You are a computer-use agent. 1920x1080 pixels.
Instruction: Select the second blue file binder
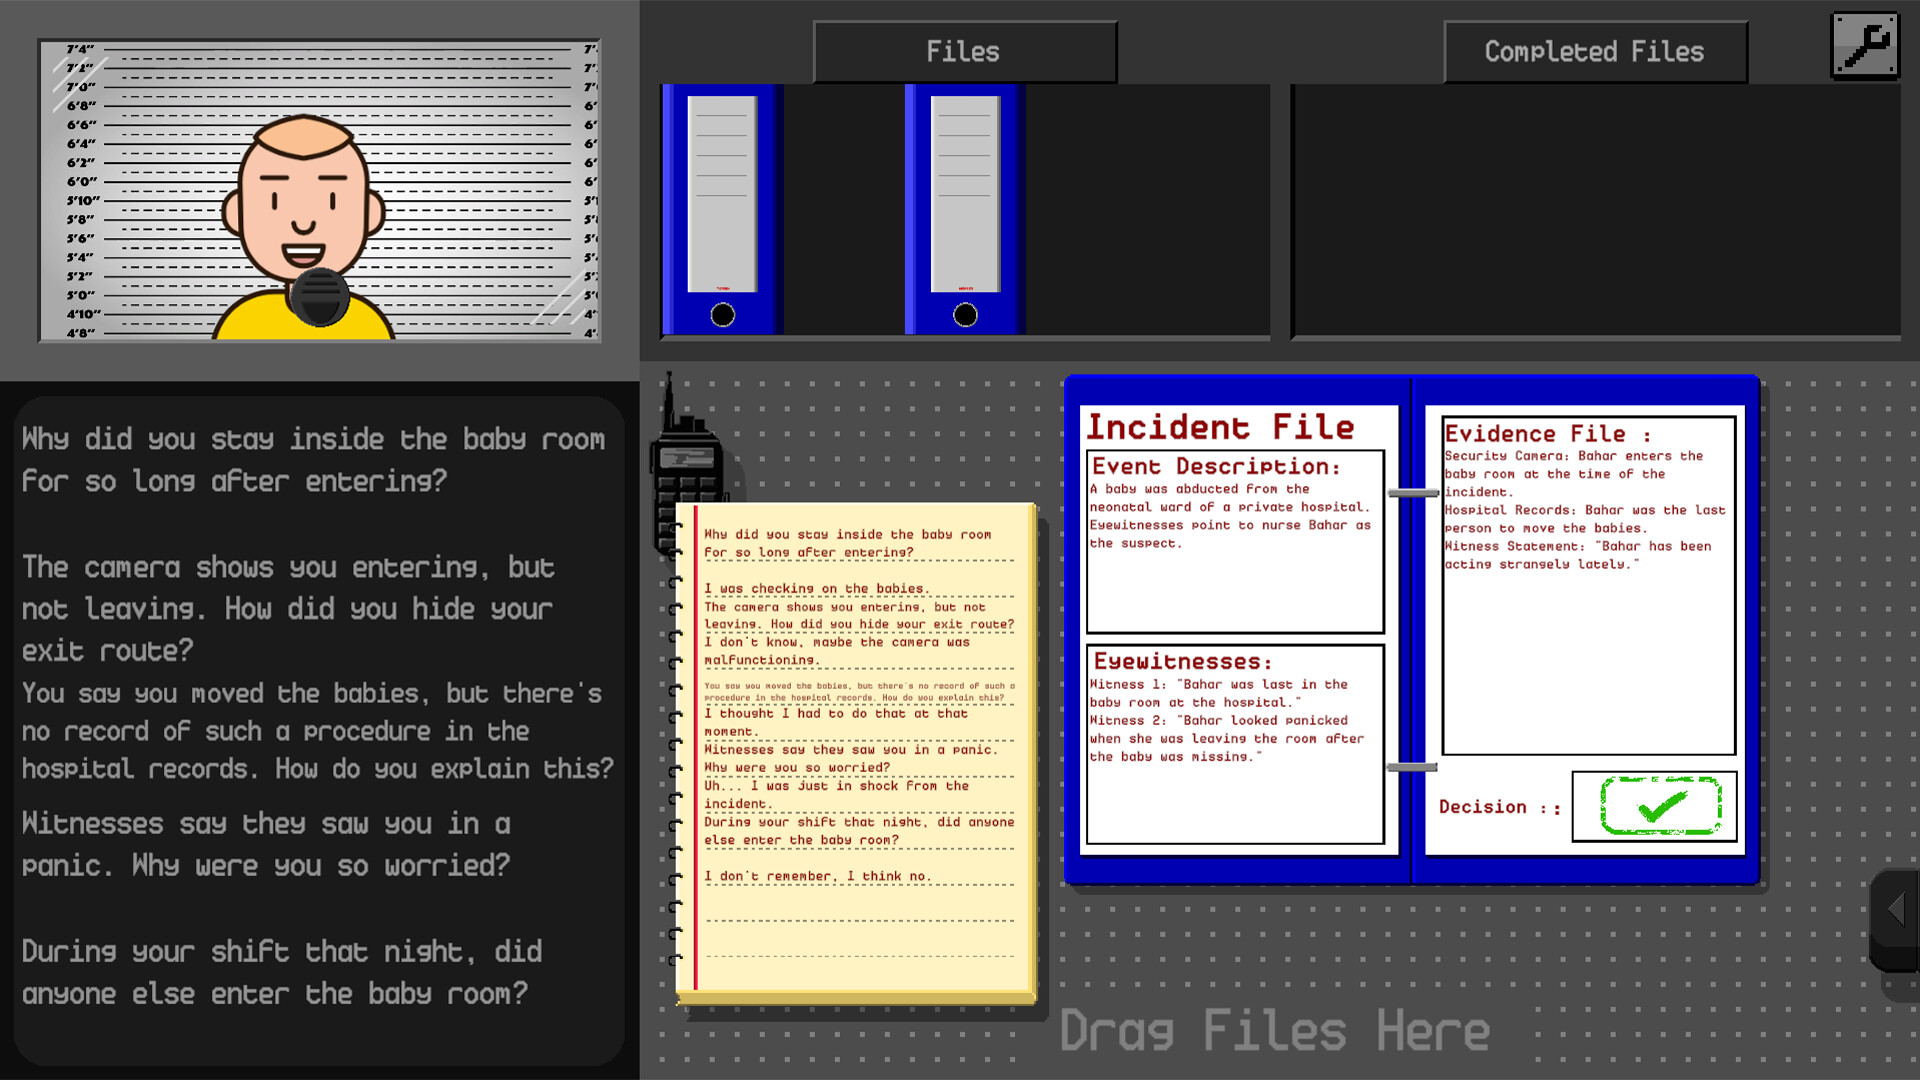tap(965, 210)
